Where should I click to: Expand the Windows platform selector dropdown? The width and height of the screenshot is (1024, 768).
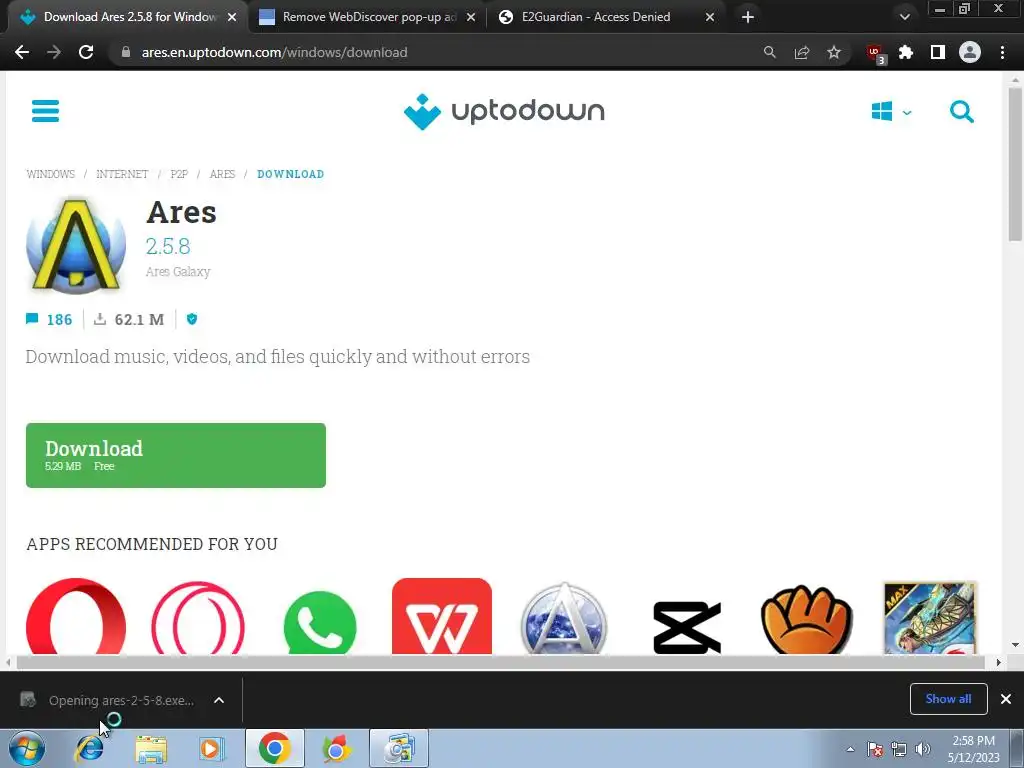coord(891,112)
